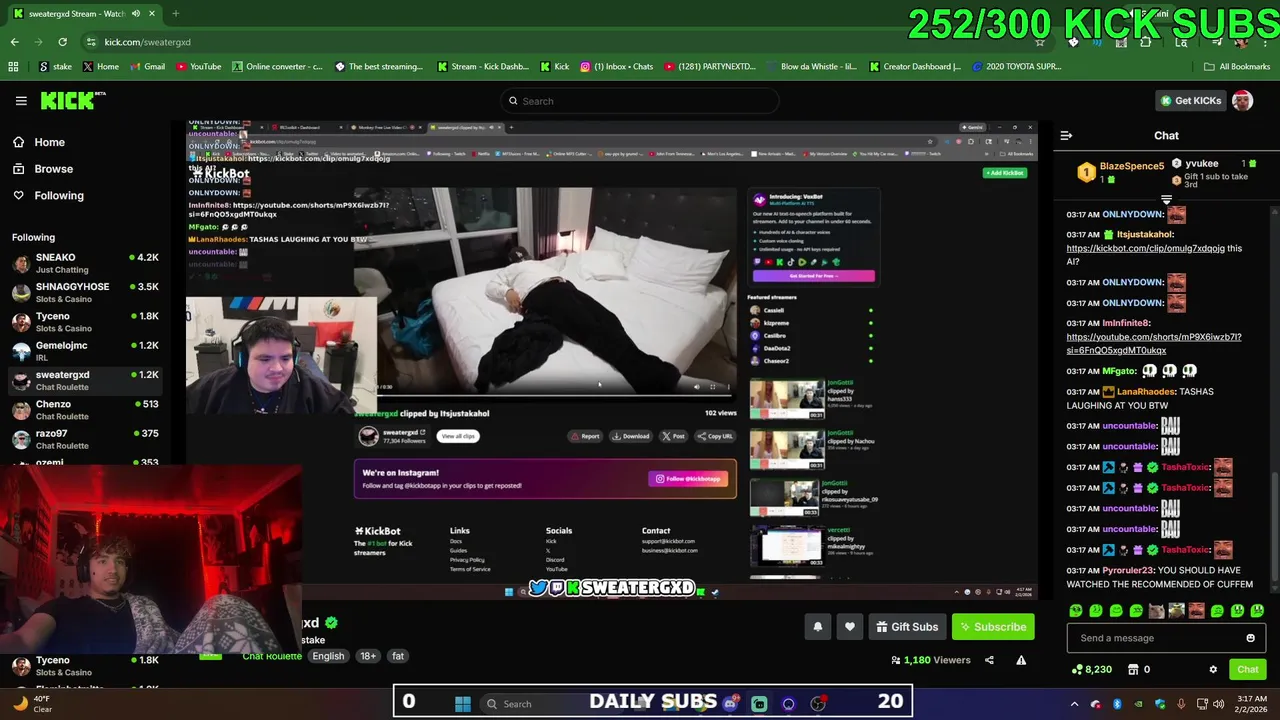Click the user profile avatar
Screen dimensions: 1280x720
tap(1242, 101)
